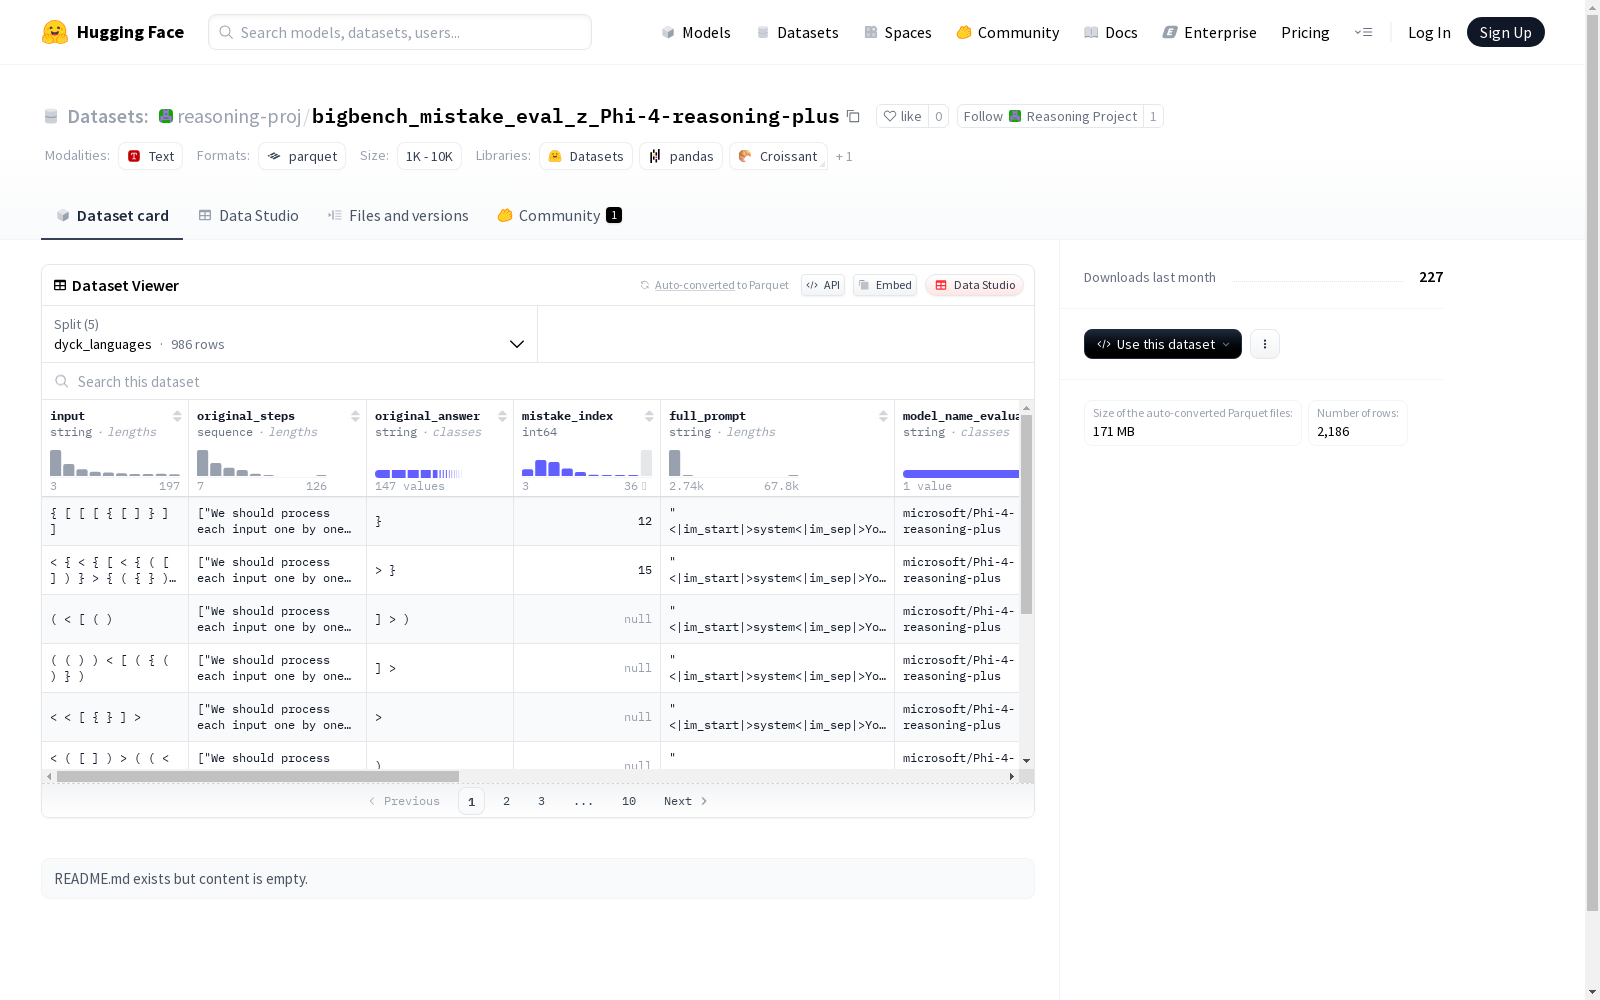1600x1000 pixels.
Task: Click the Previous page button
Action: pos(404,801)
